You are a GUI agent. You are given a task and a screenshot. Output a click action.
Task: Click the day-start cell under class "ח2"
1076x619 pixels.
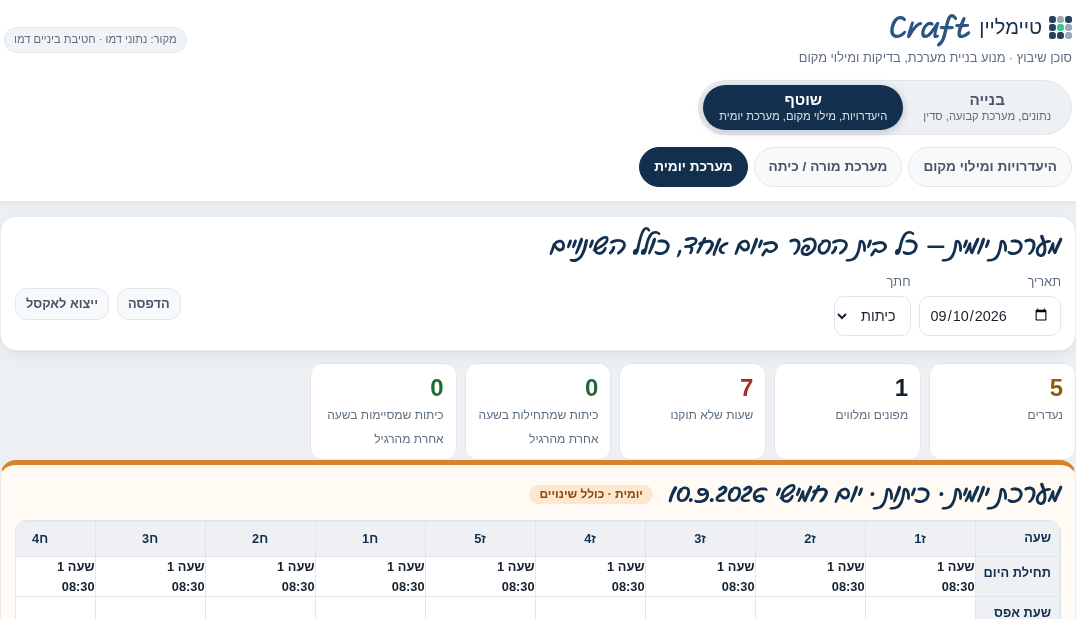click(x=260, y=576)
